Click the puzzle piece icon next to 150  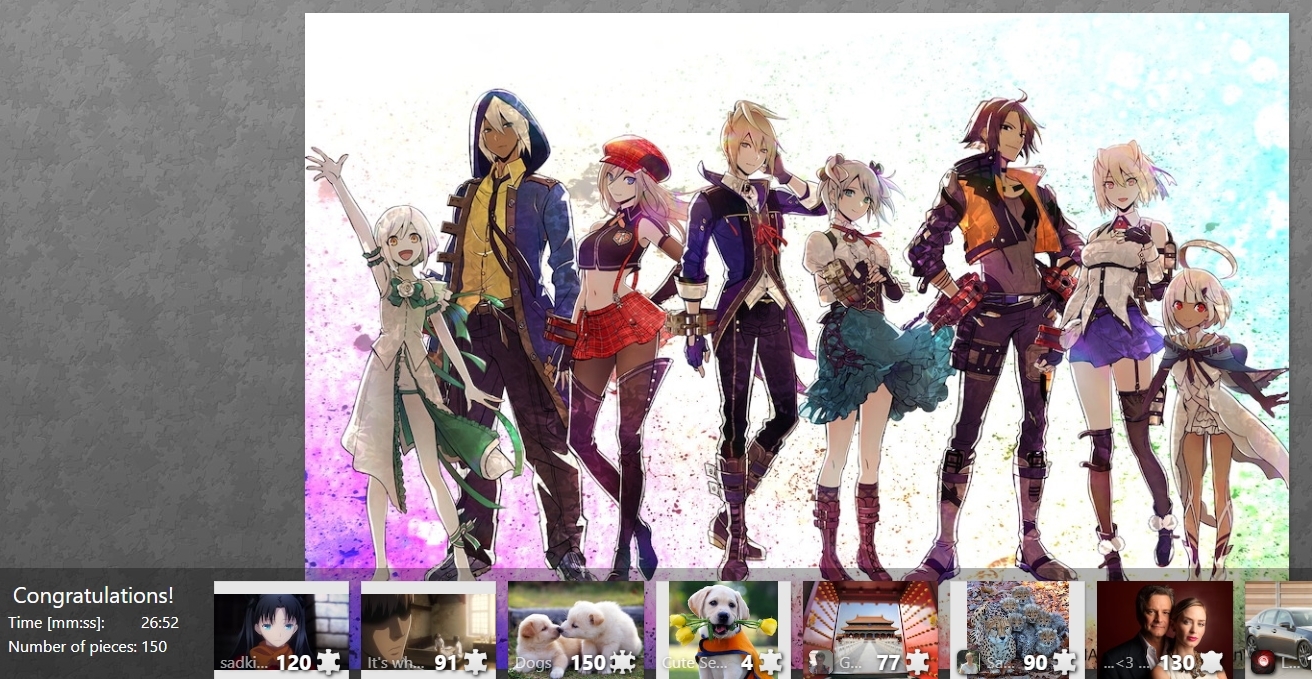pos(622,661)
